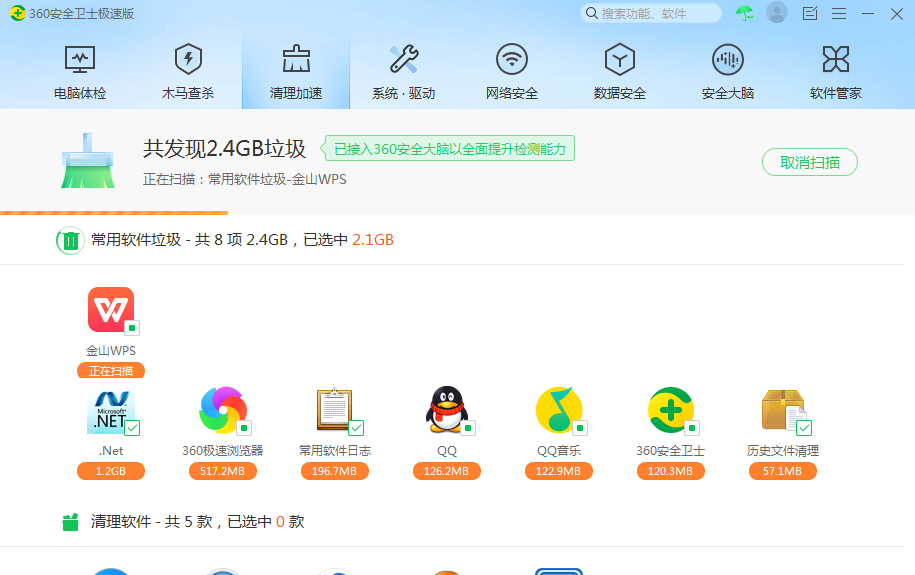Click the 120.3MB size badge
The image size is (915, 575).
coord(670,471)
